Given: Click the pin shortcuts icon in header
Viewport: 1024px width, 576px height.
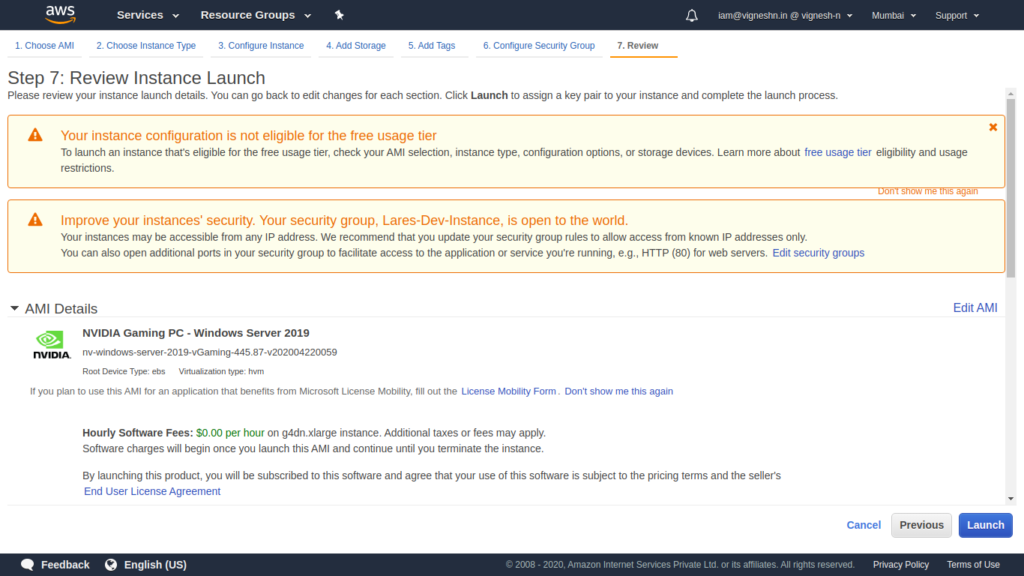Looking at the screenshot, I should [x=339, y=15].
